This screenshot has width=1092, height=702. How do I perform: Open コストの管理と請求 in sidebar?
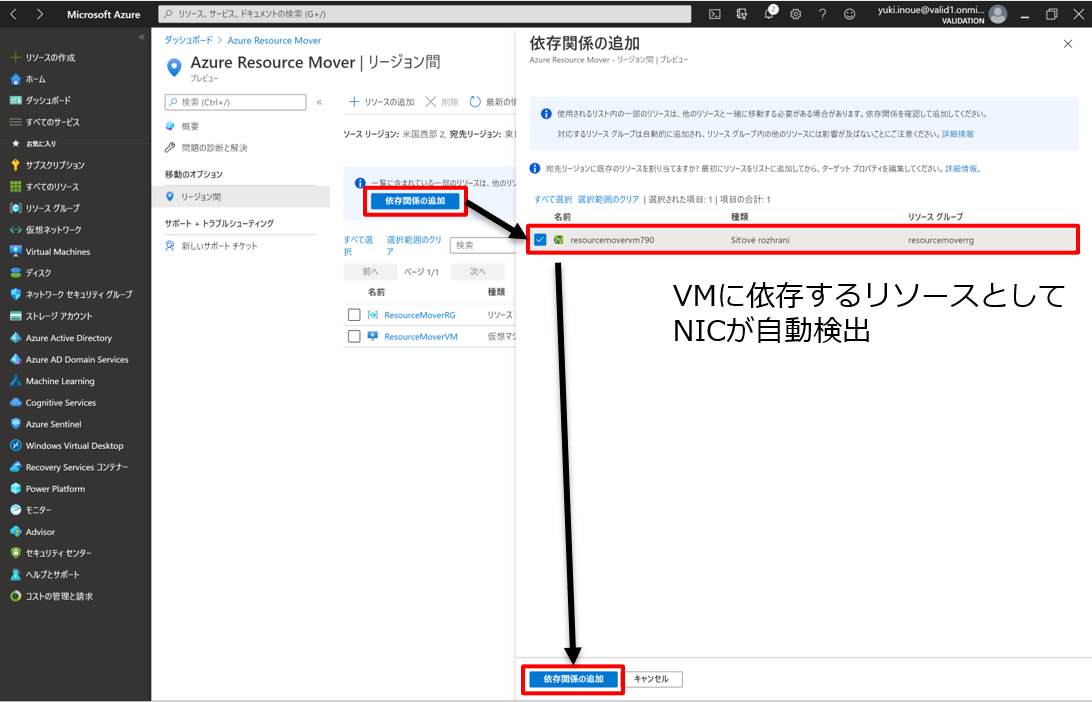click(x=52, y=596)
